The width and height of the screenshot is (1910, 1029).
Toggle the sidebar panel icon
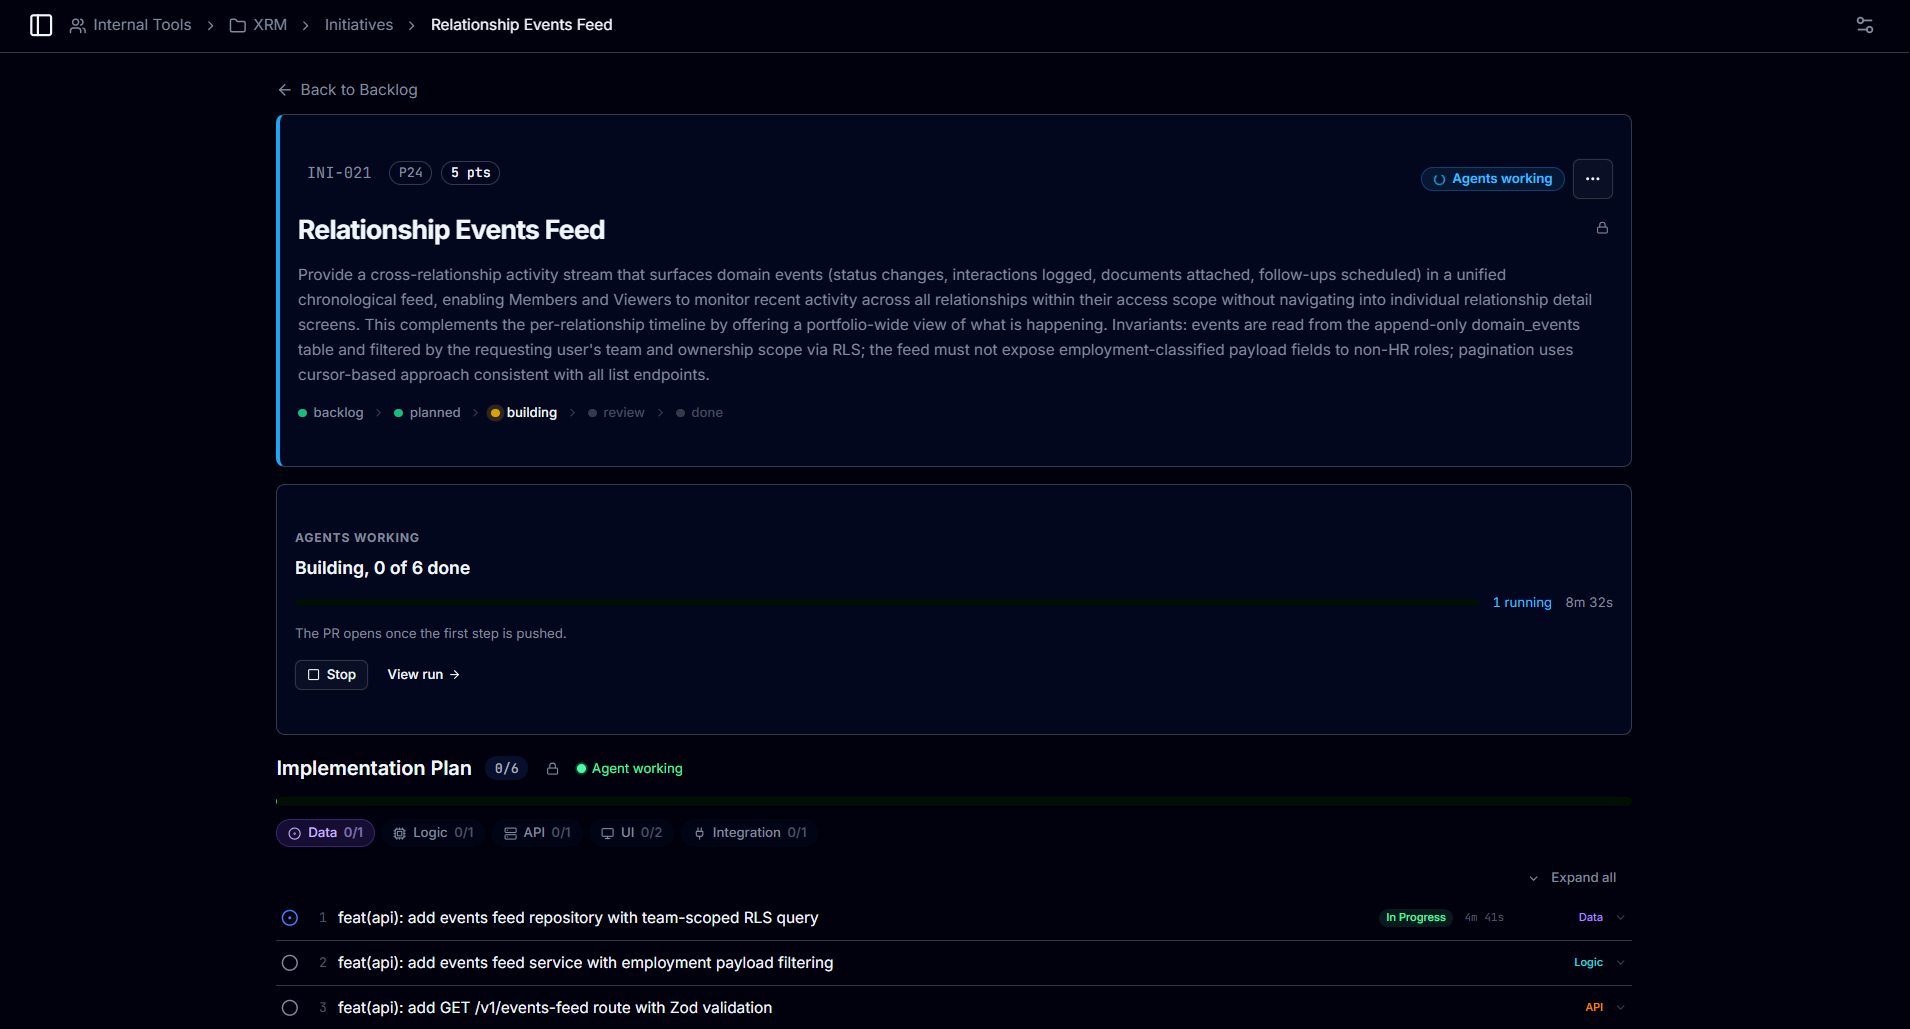(41, 25)
